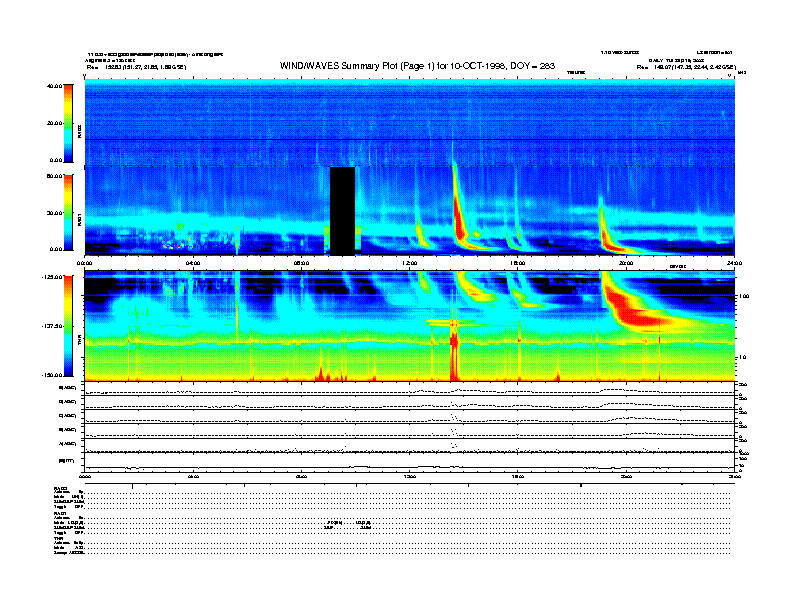This screenshot has height=612, width=792.
Task: Click the 16:00 tick under RAD1 spectrogram
Action: pyautogui.click(x=518, y=263)
